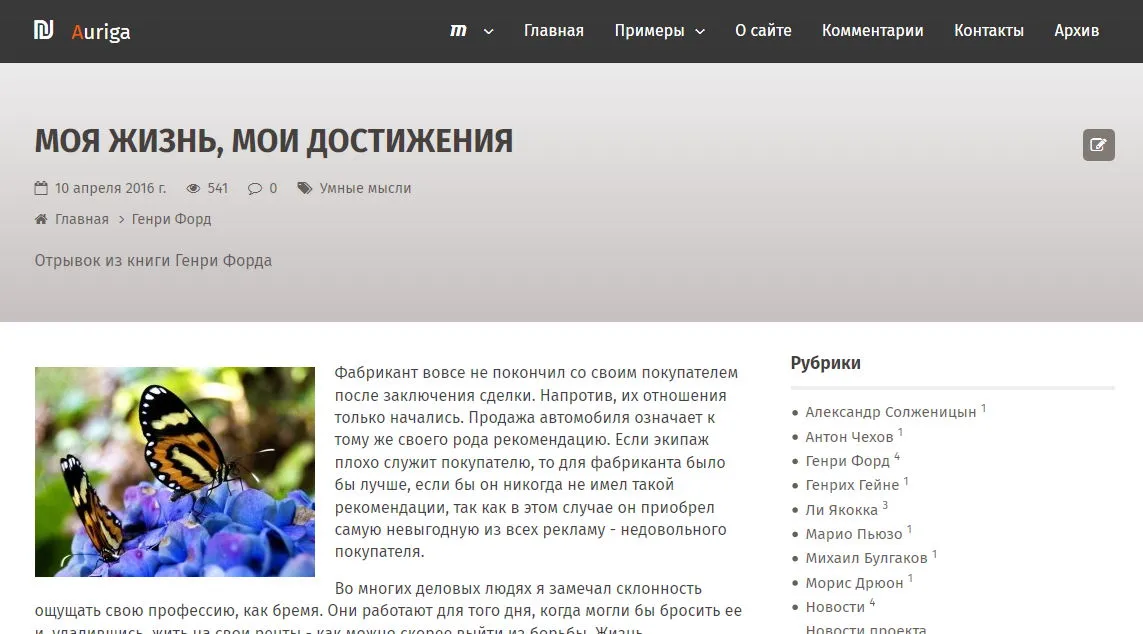Viewport: 1143px width, 634px height.
Task: Click the edit post pencil icon
Action: (x=1098, y=145)
